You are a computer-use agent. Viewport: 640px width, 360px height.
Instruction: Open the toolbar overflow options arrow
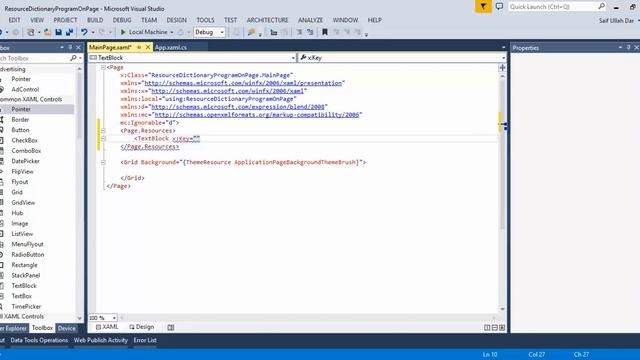tap(366, 34)
